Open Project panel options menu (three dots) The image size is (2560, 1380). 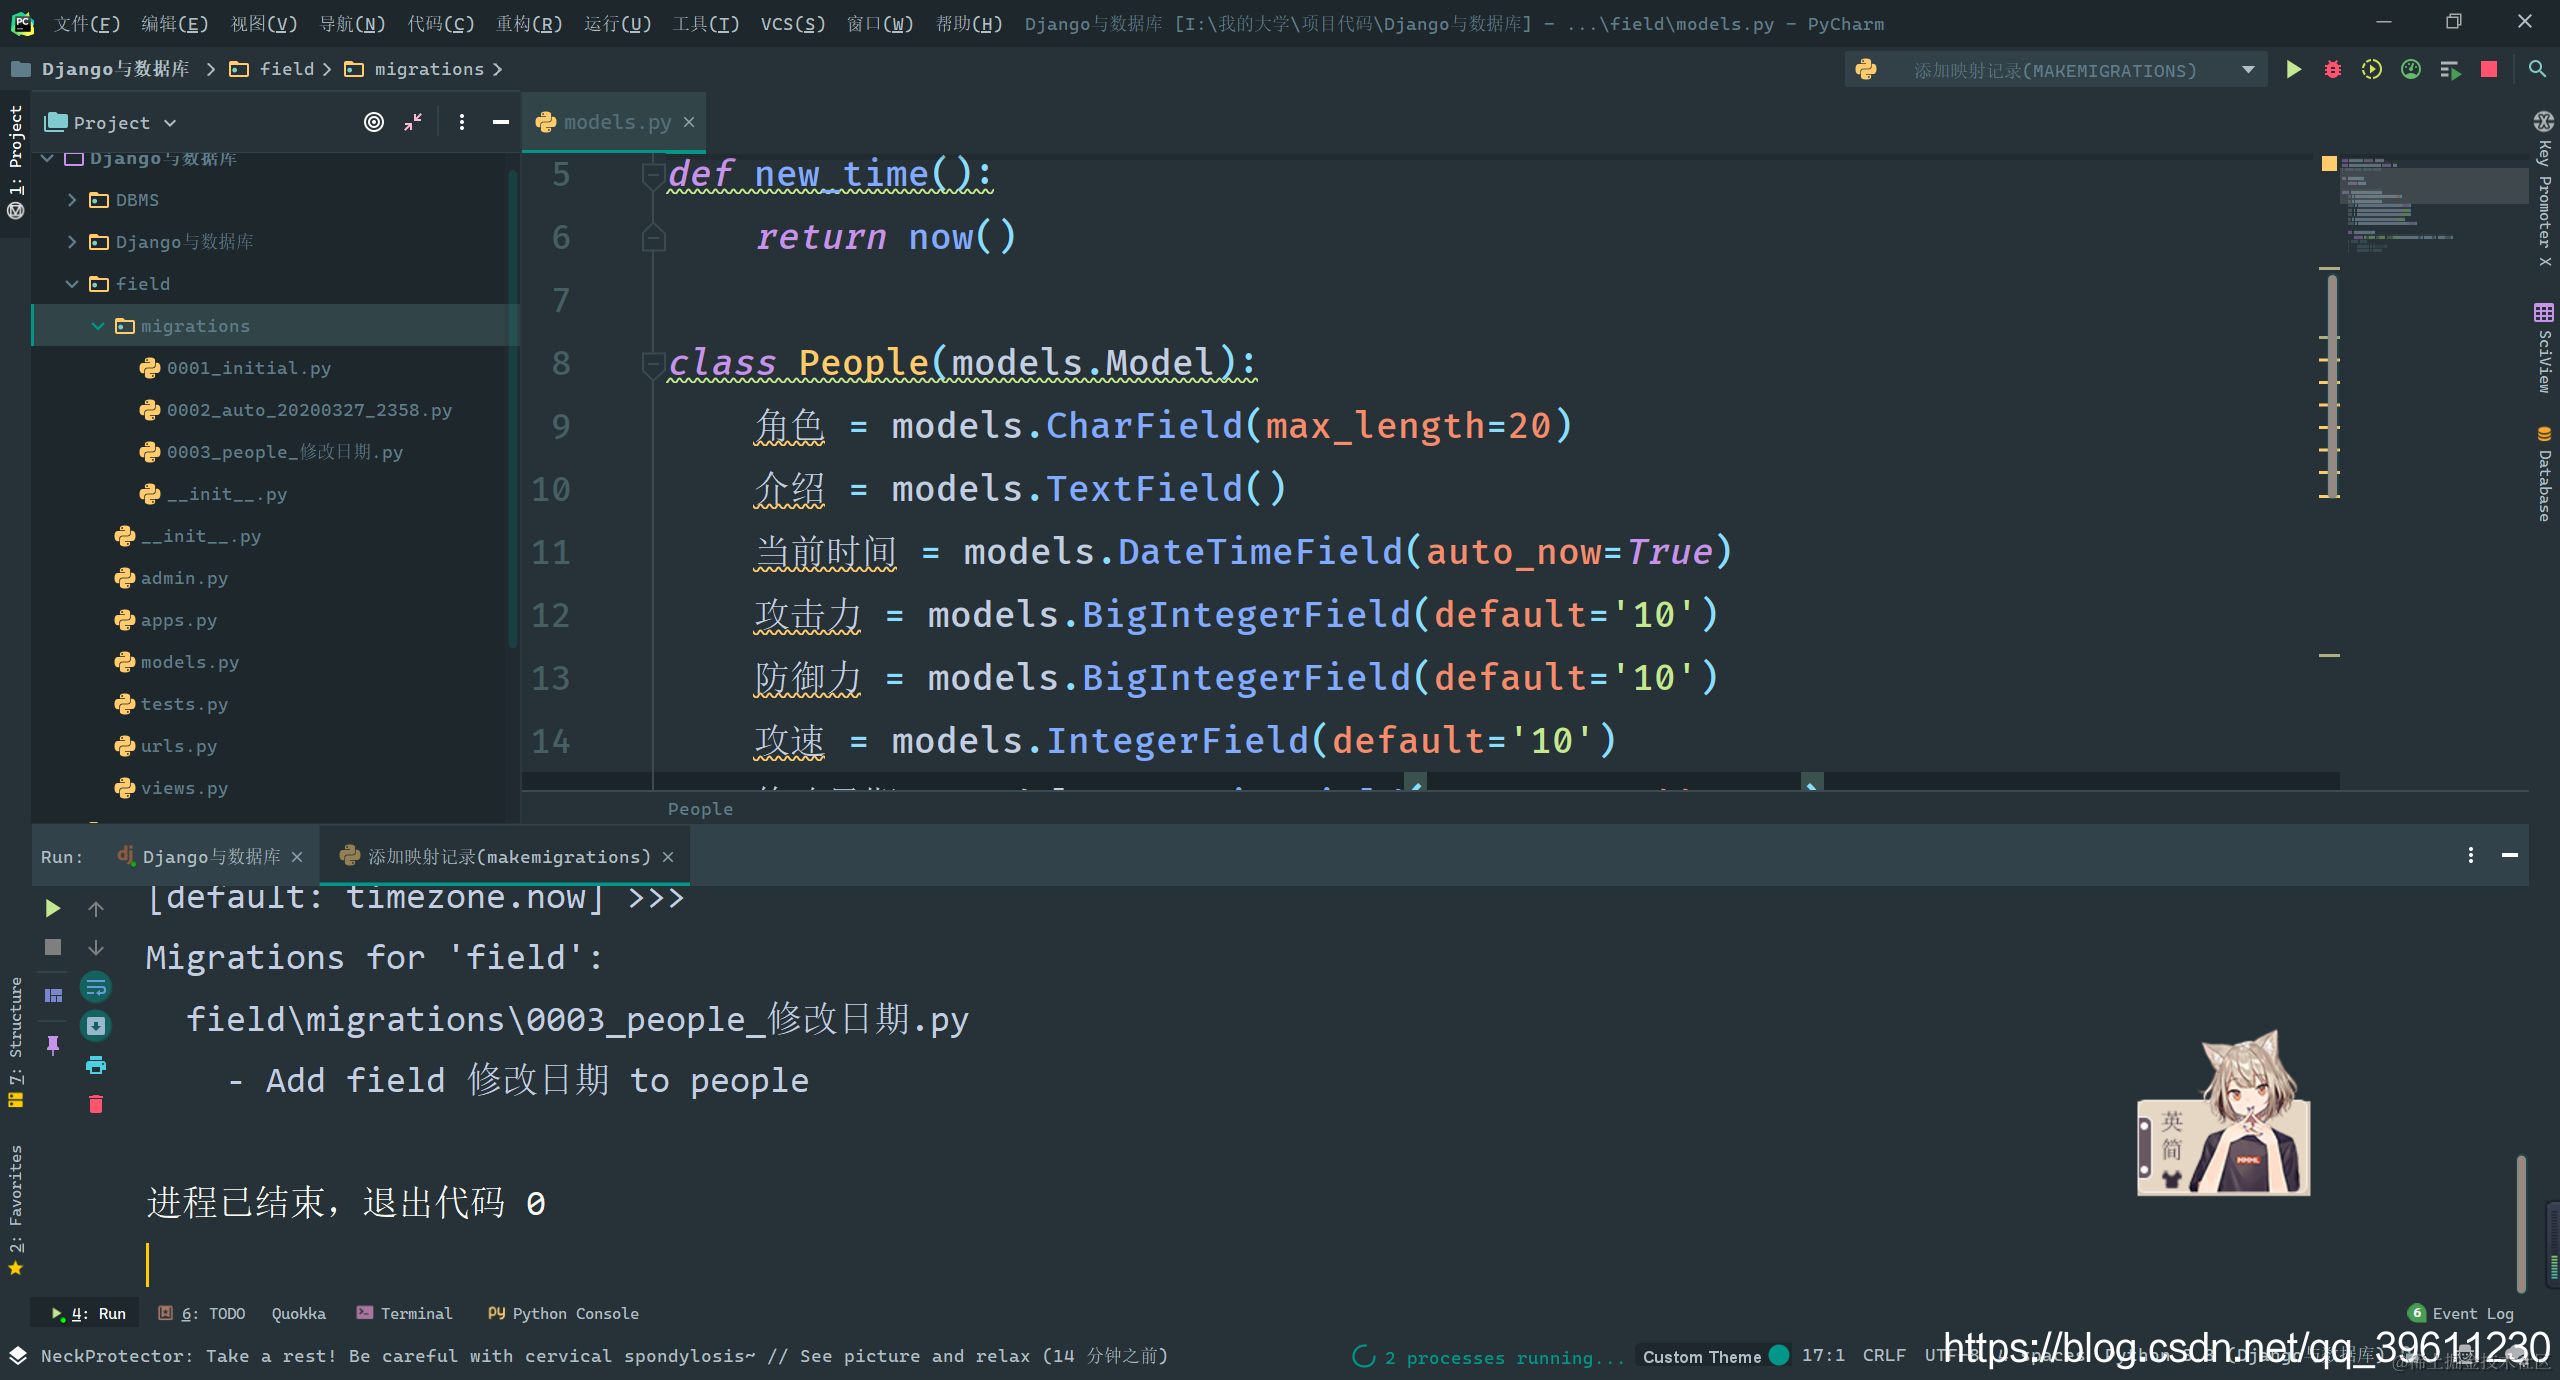461,122
